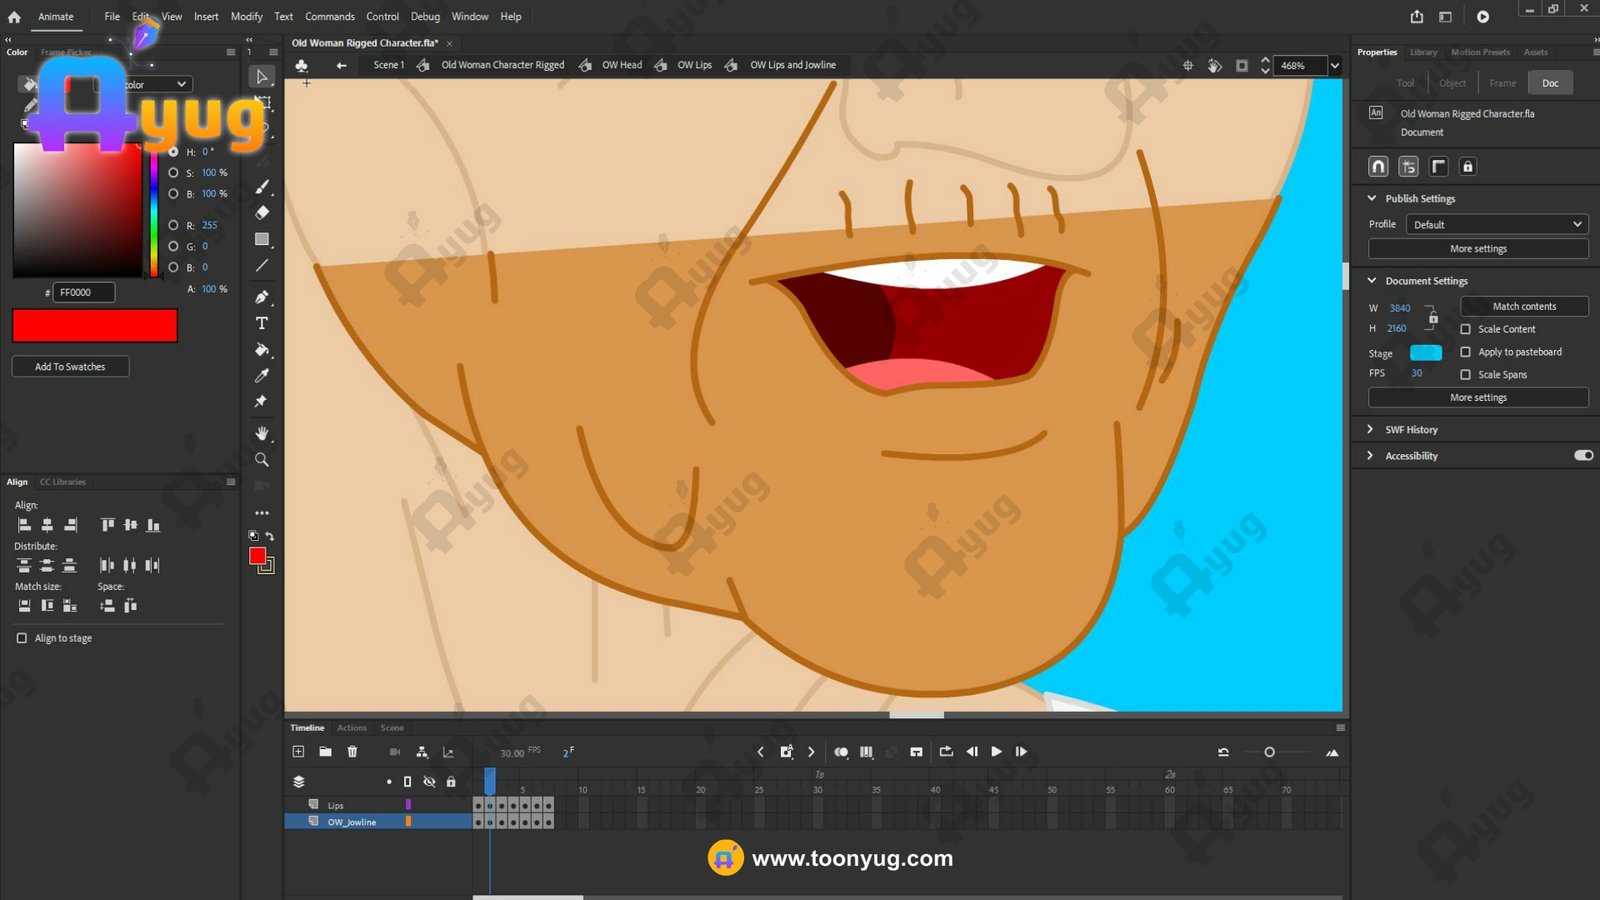Click the Loop playback button
This screenshot has height=900, width=1600.
pos(946,751)
